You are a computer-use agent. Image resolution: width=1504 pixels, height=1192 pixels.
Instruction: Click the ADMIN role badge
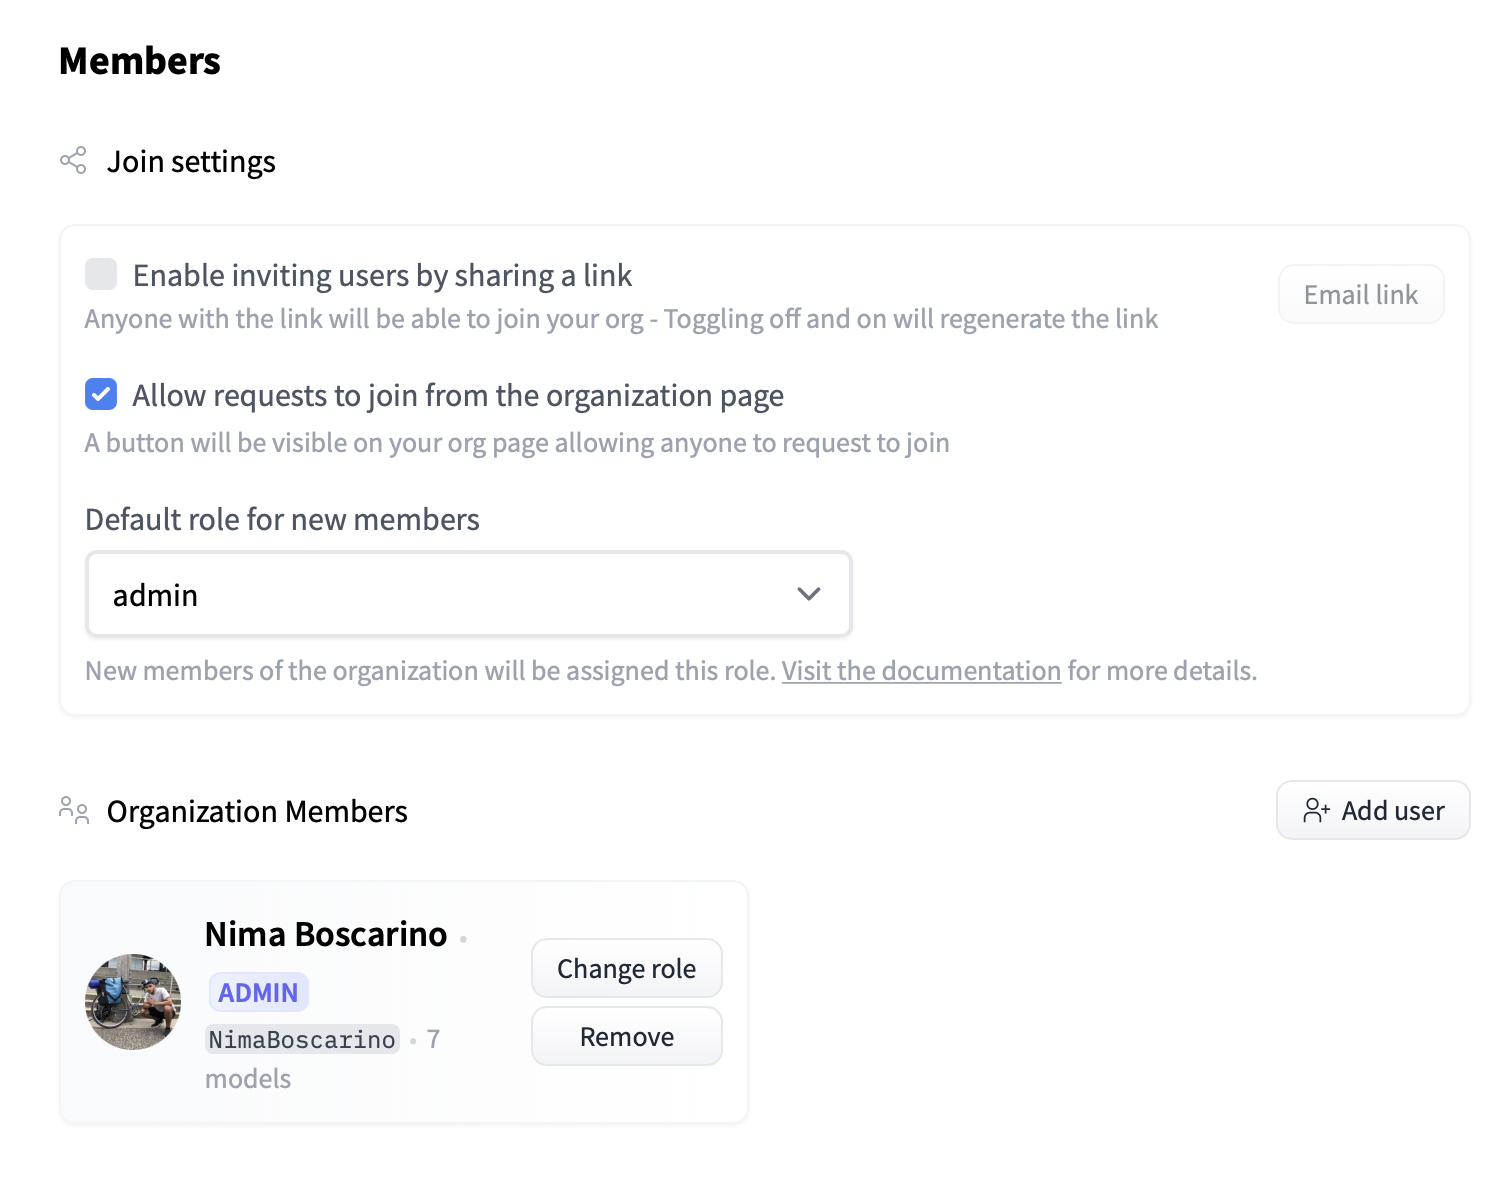tap(258, 992)
